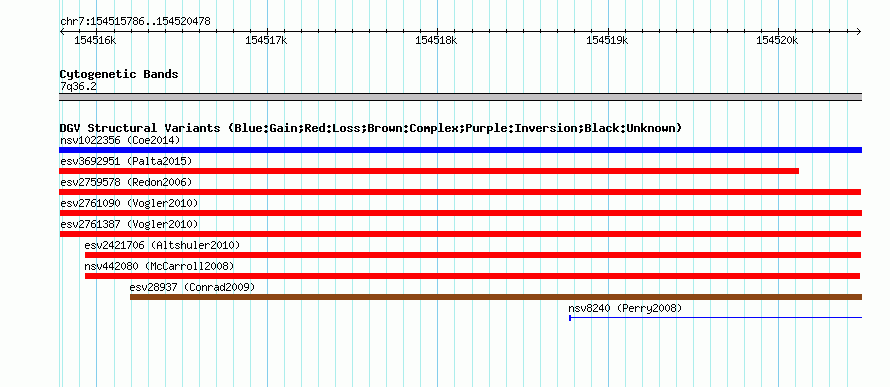This screenshot has width=890, height=387.
Task: Click the red esv2761387 loss bar
Action: pos(460,234)
